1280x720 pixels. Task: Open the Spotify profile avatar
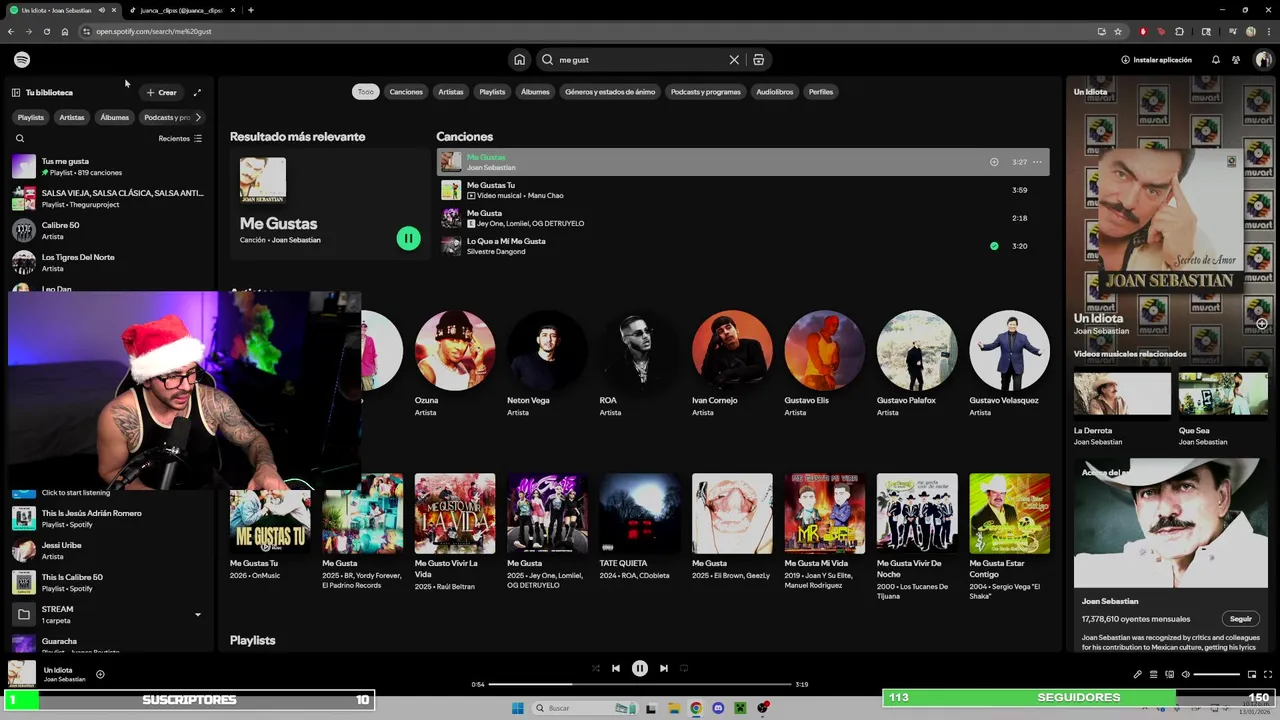tap(1264, 60)
